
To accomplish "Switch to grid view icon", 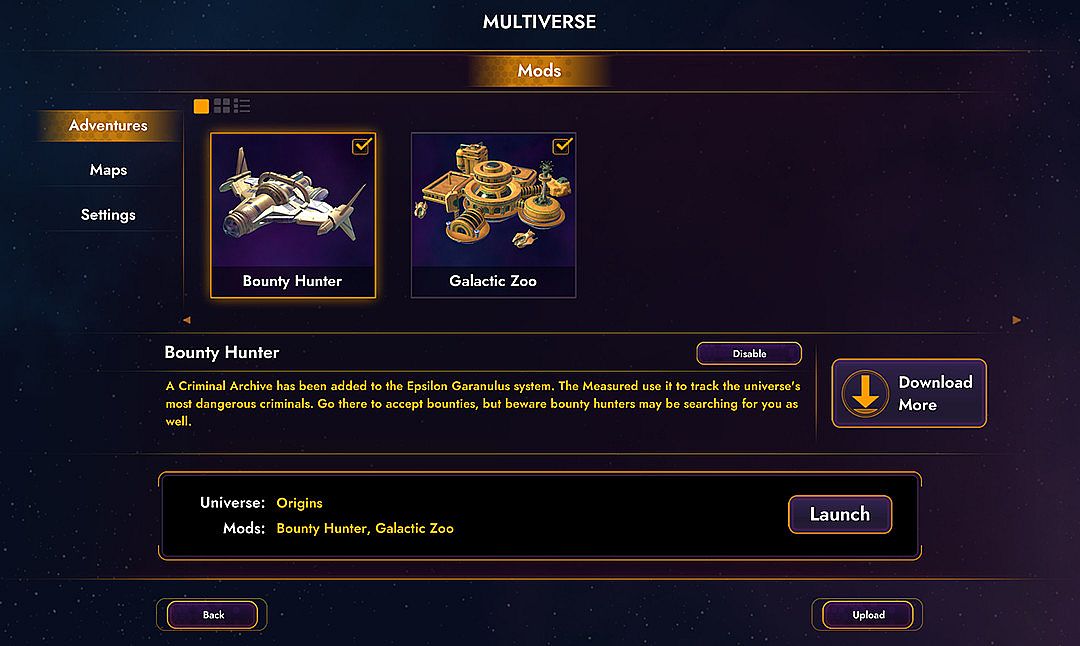I will coord(222,105).
